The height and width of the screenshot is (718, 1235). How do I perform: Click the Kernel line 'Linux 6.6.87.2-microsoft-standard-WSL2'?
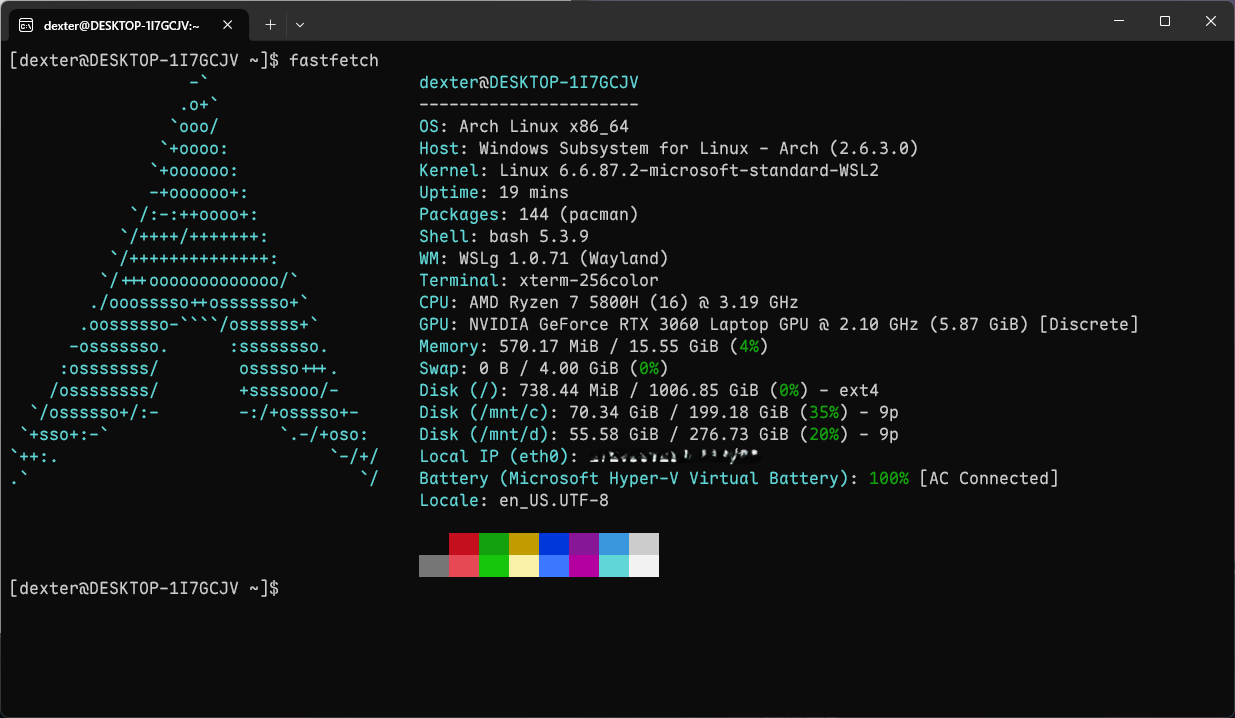click(649, 171)
